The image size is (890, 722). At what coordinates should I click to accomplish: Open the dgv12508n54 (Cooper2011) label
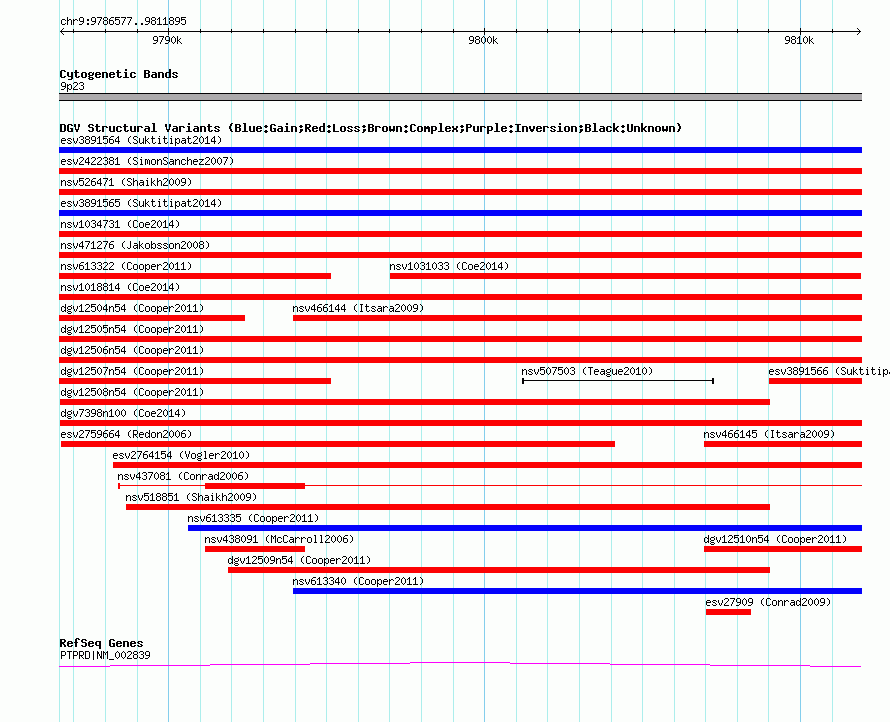[132, 392]
